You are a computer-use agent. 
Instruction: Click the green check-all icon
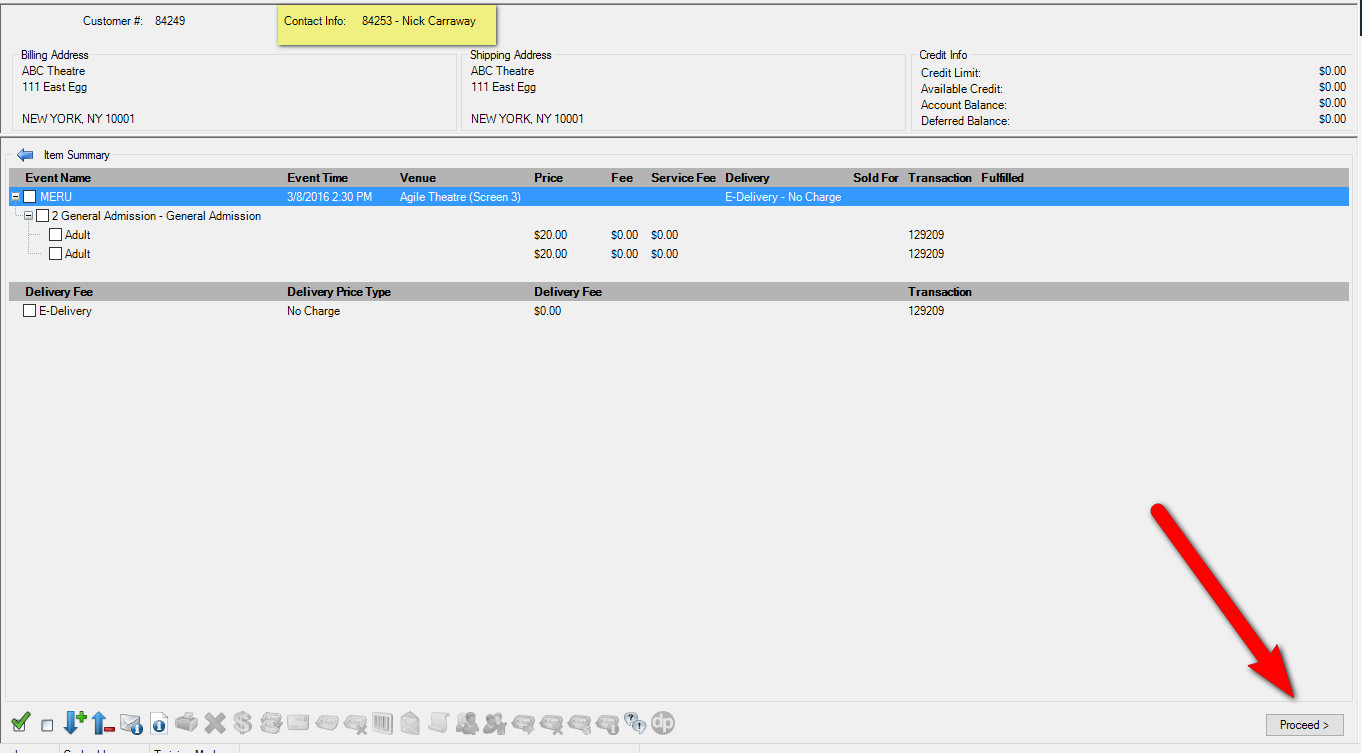pyautogui.click(x=20, y=722)
